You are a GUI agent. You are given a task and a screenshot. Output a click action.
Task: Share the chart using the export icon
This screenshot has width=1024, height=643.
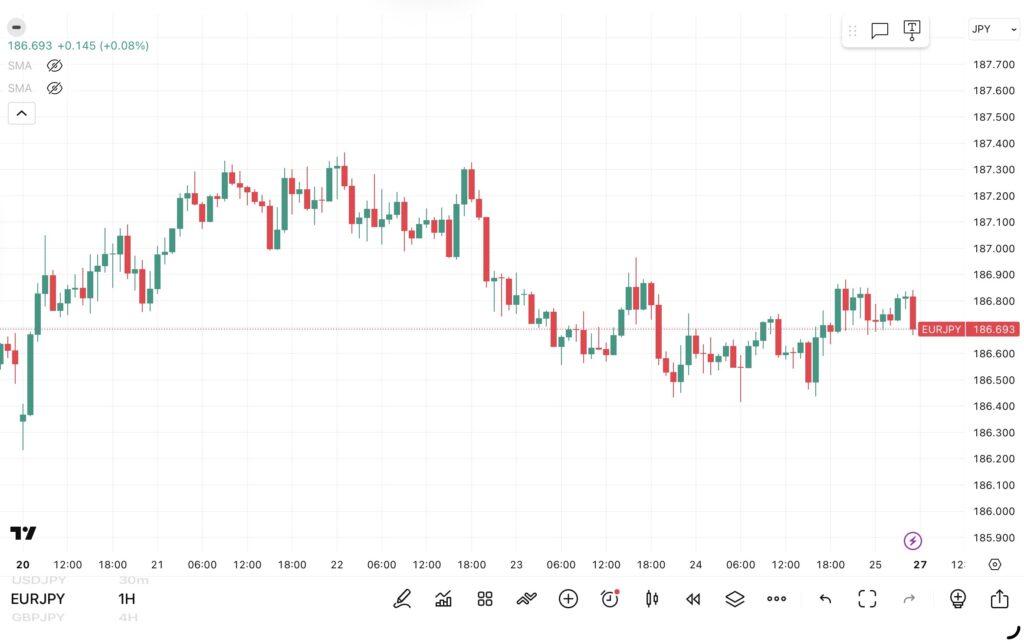(999, 599)
